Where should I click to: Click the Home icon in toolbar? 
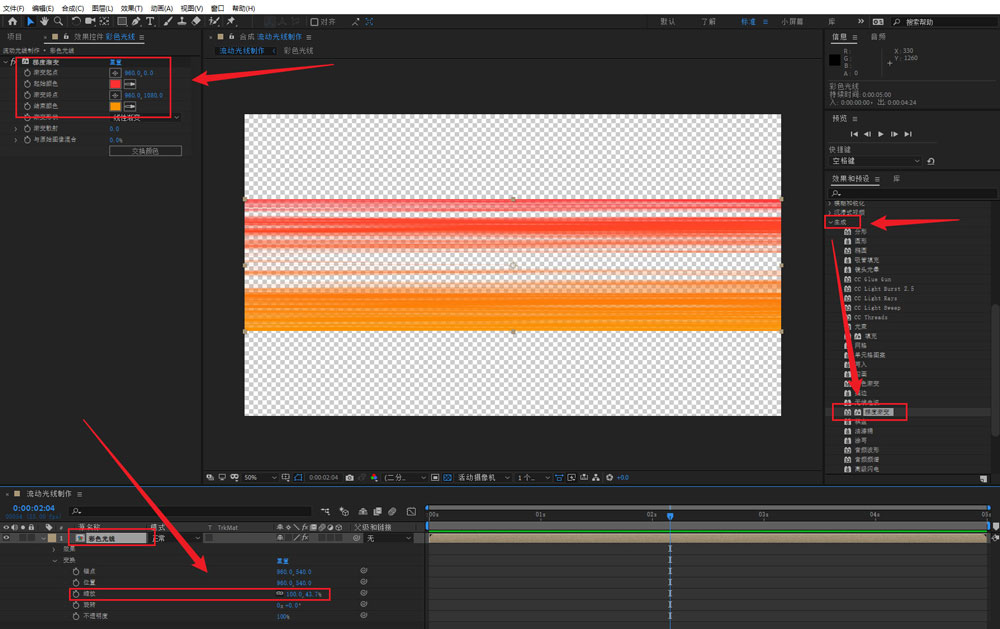13,21
